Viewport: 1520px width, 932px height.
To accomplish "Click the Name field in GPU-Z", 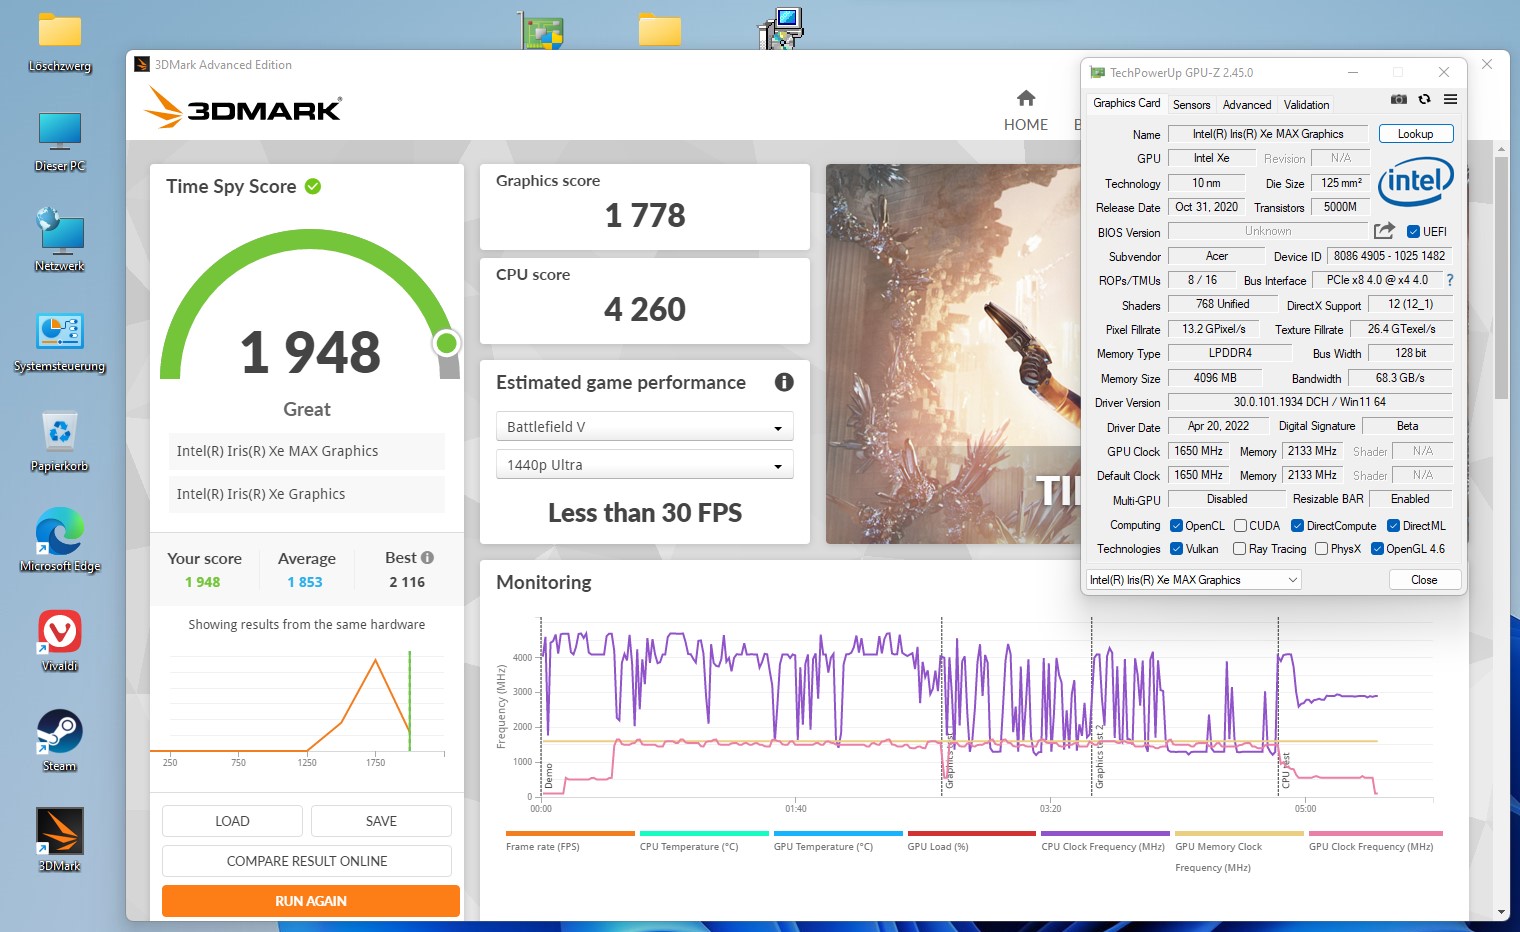I will [x=1268, y=133].
